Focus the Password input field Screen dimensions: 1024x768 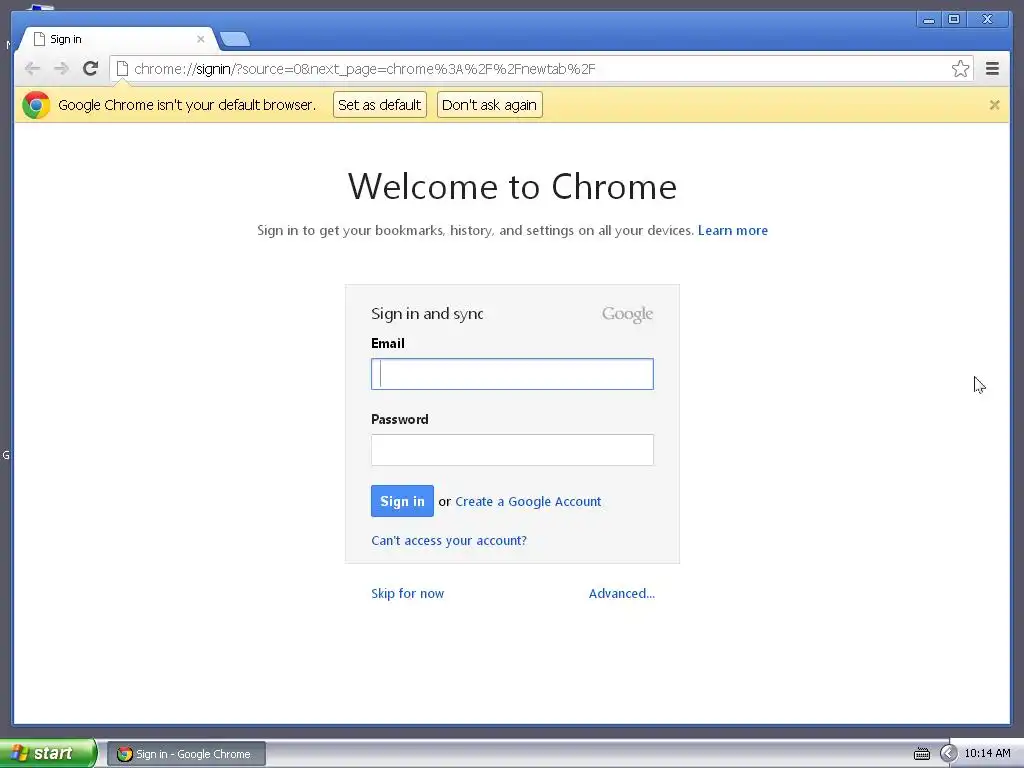tap(512, 450)
